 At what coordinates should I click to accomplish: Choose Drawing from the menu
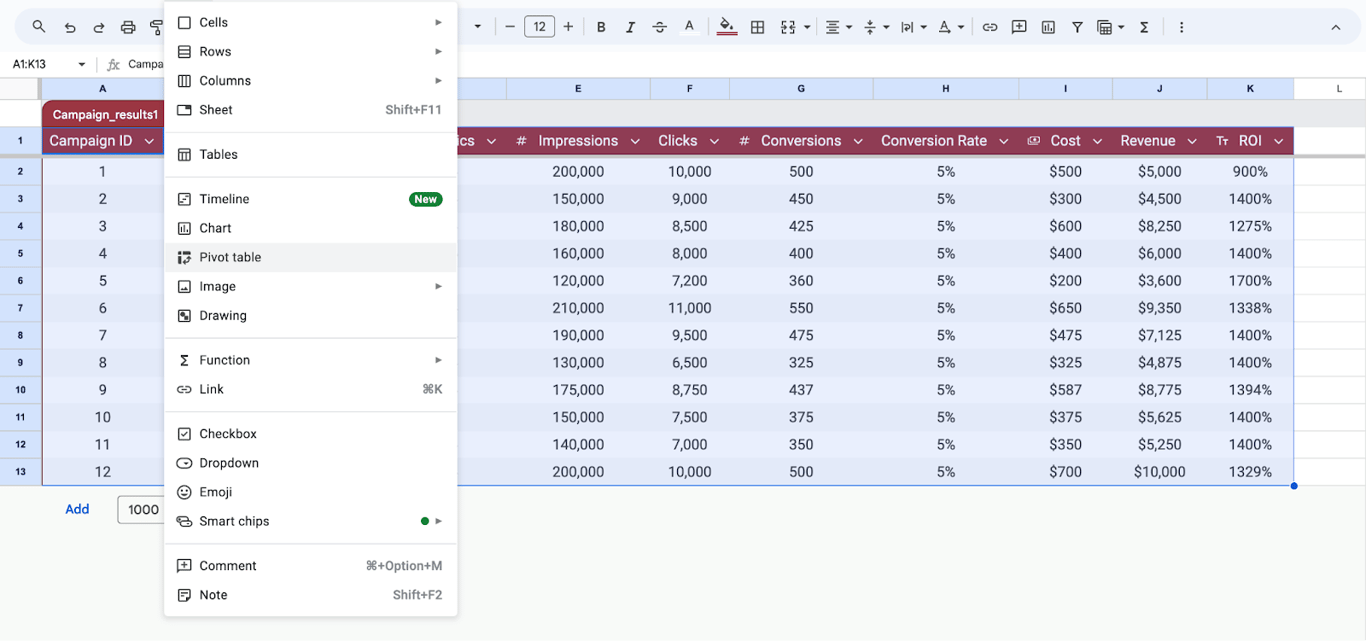(x=310, y=315)
